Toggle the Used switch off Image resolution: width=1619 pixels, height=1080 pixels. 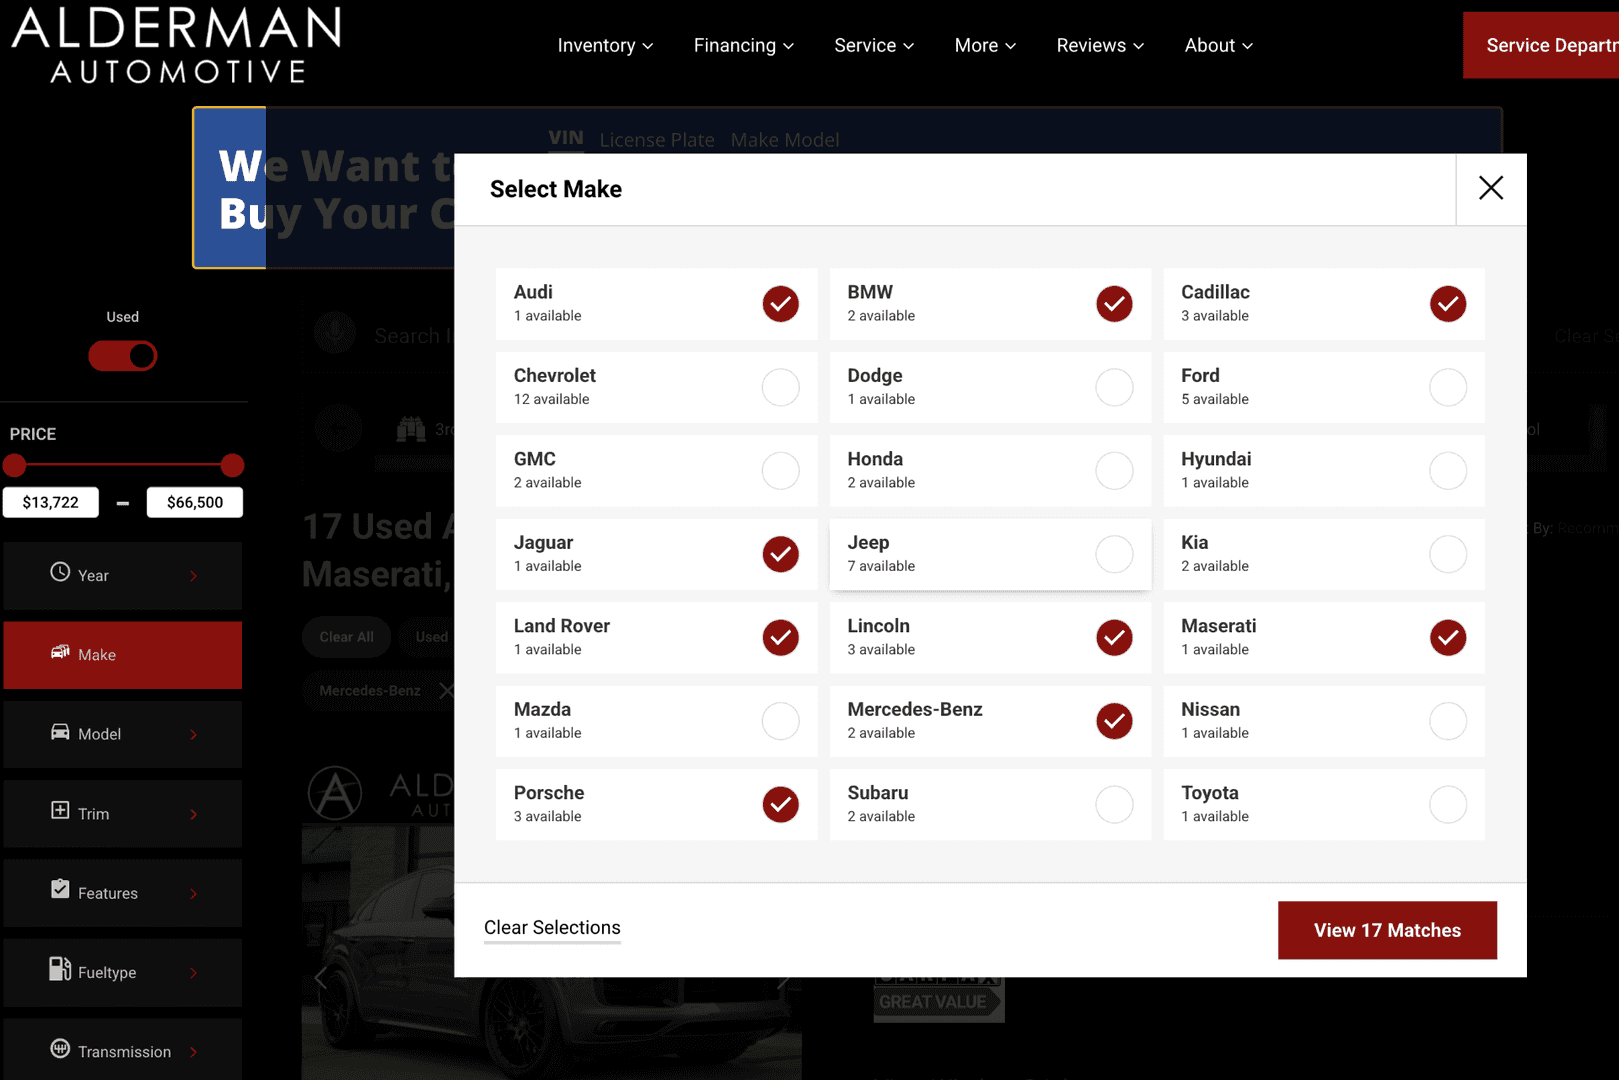123,356
